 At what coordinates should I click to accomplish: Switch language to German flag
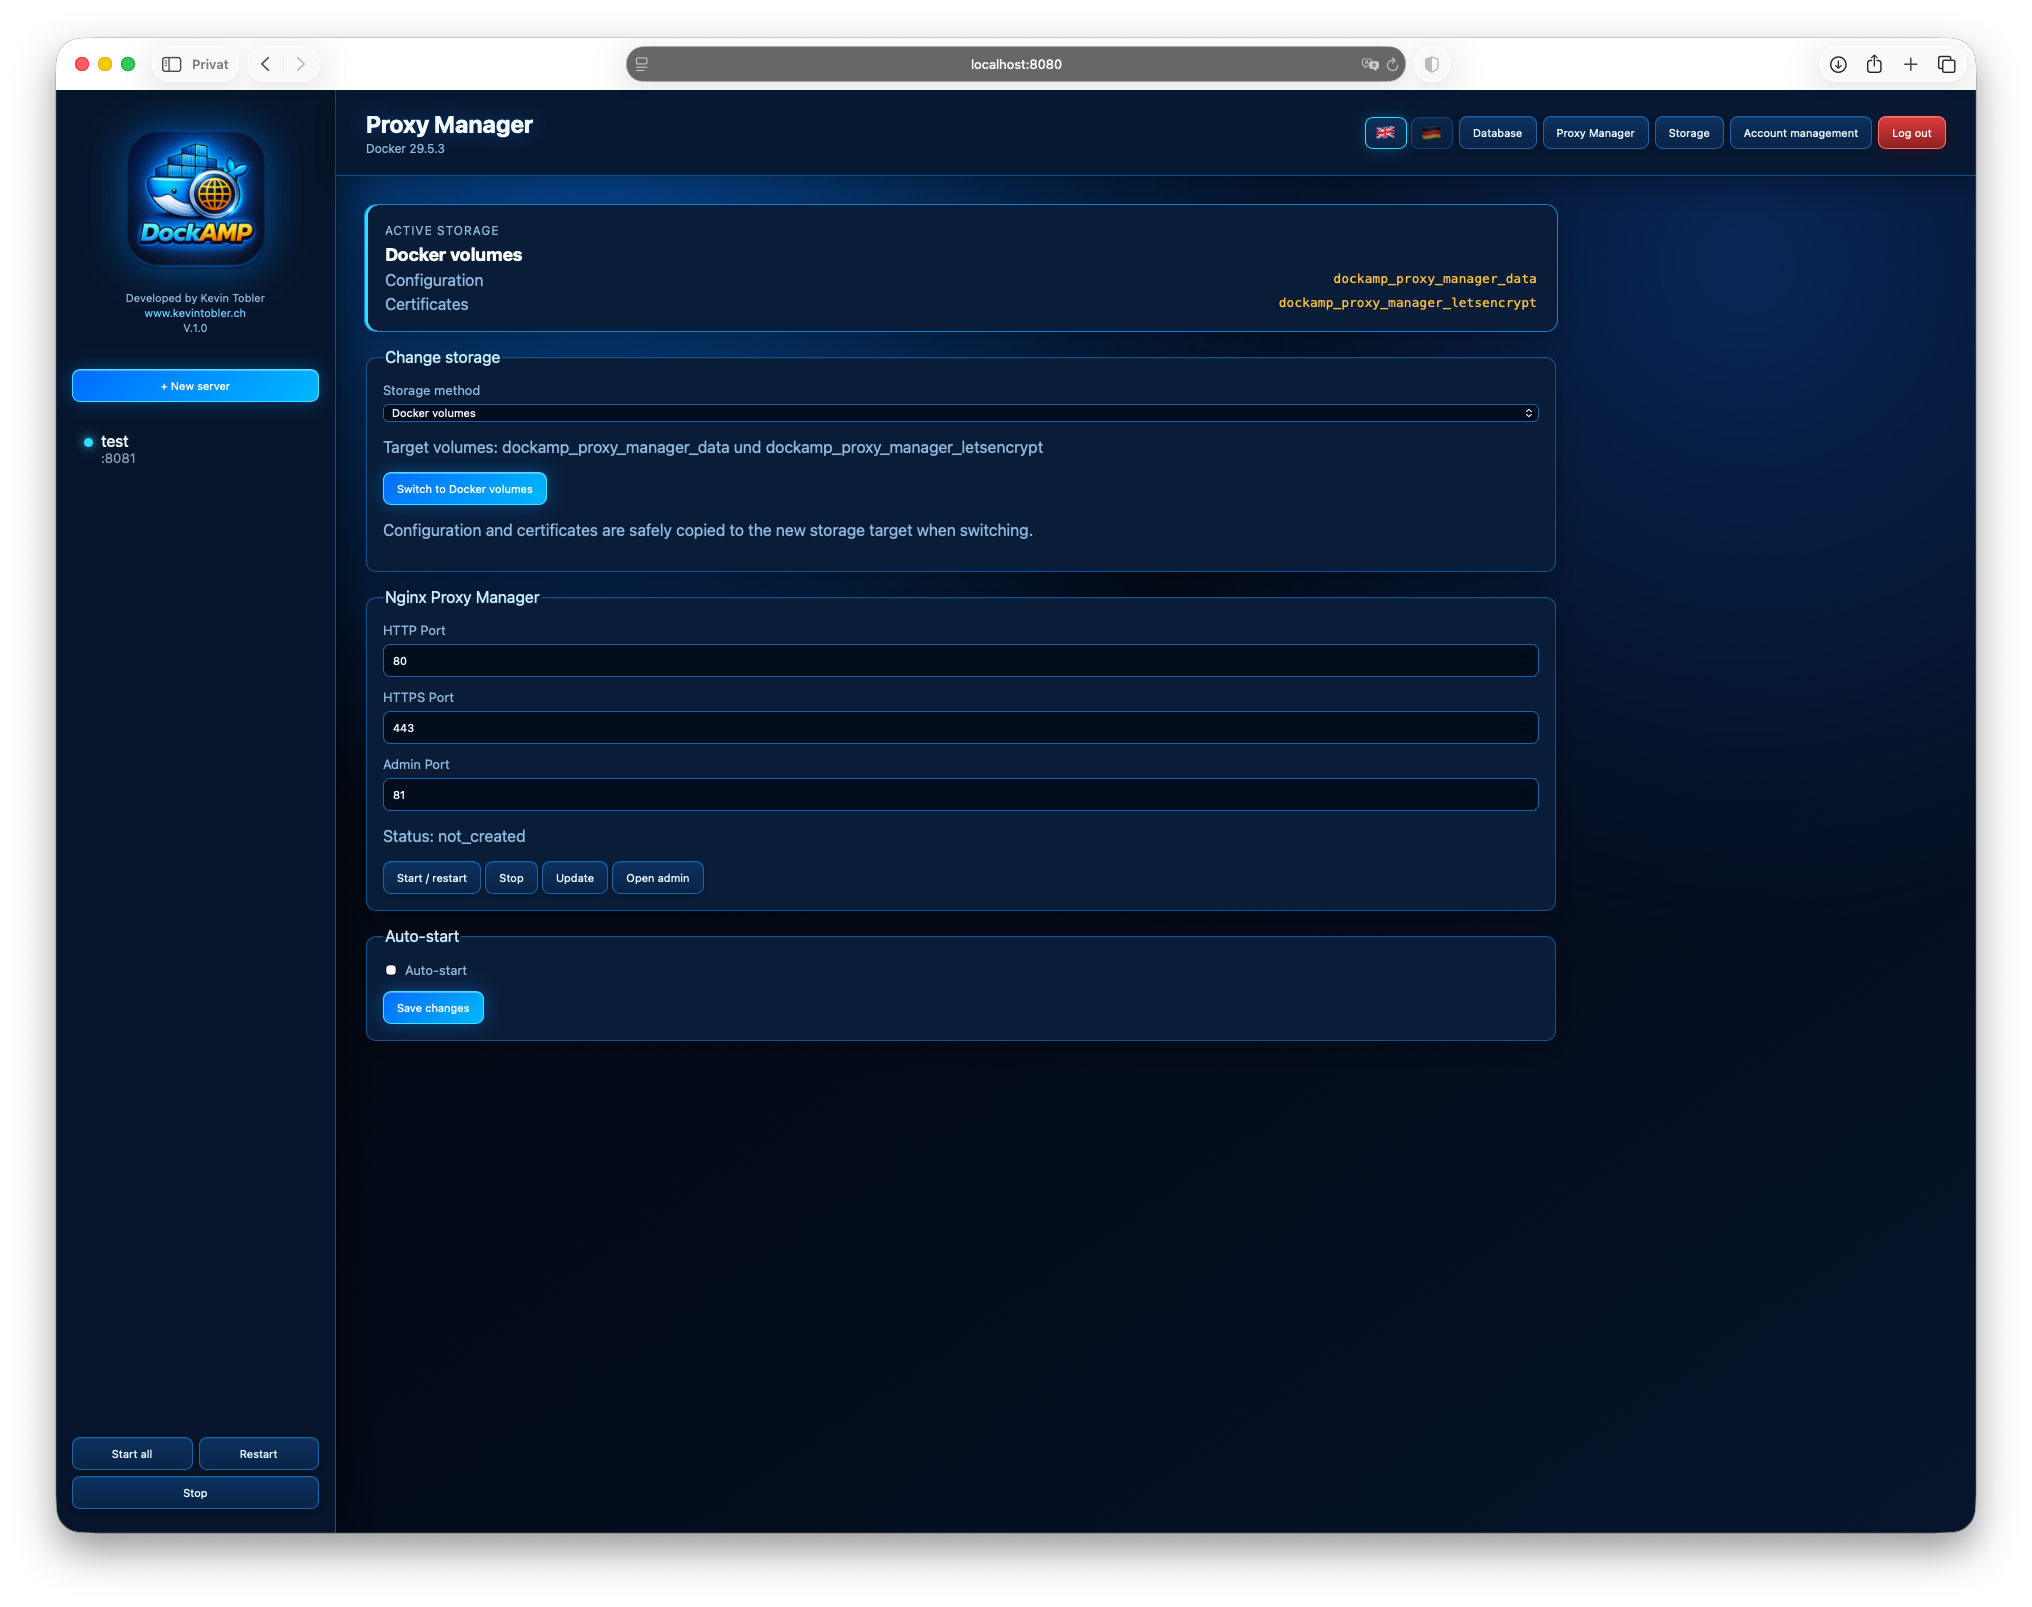[x=1431, y=133]
